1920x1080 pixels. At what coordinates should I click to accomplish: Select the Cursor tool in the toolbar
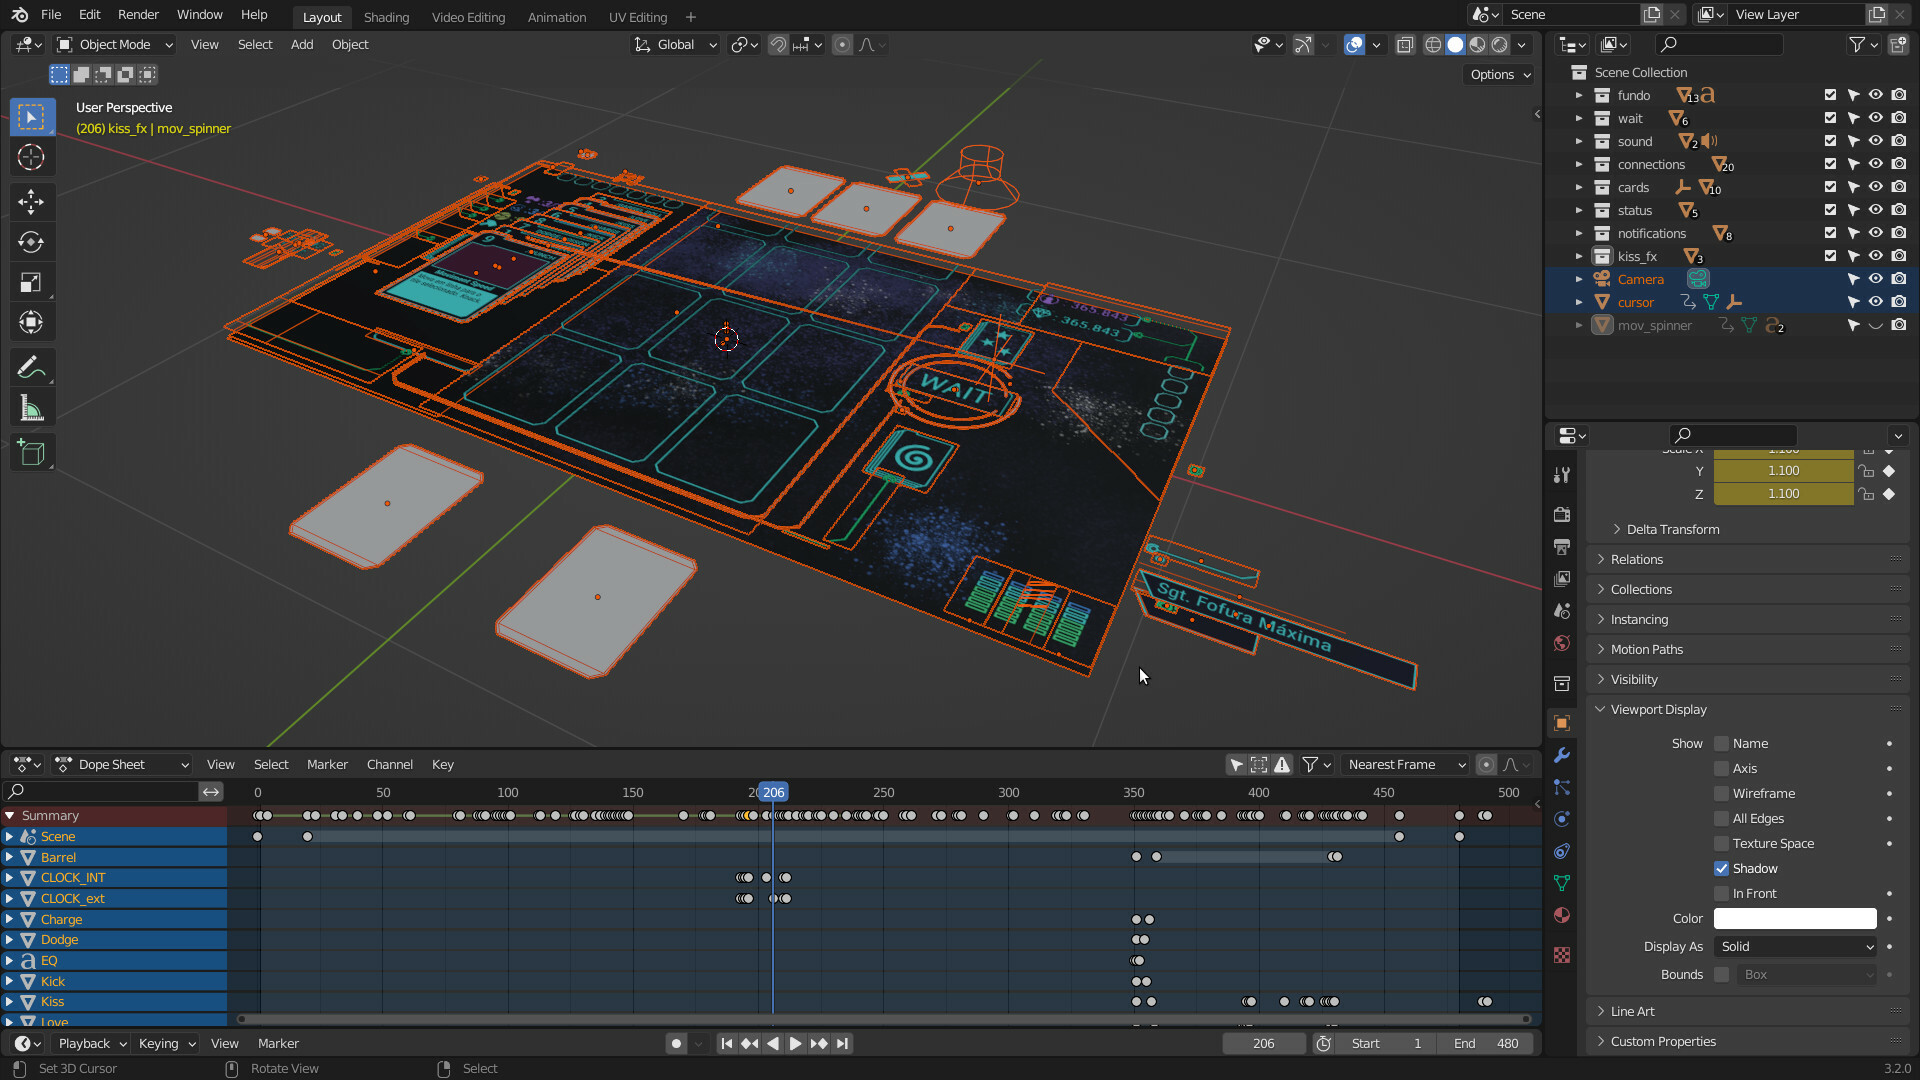(31, 158)
